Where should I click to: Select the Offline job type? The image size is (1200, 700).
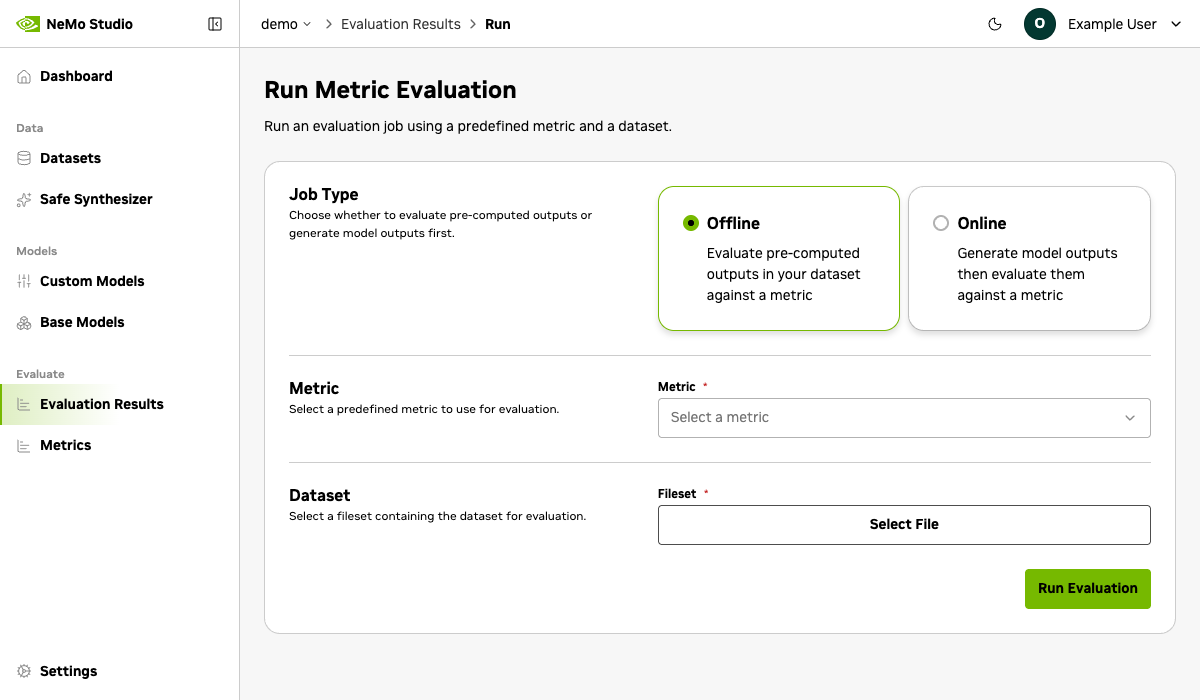point(779,258)
